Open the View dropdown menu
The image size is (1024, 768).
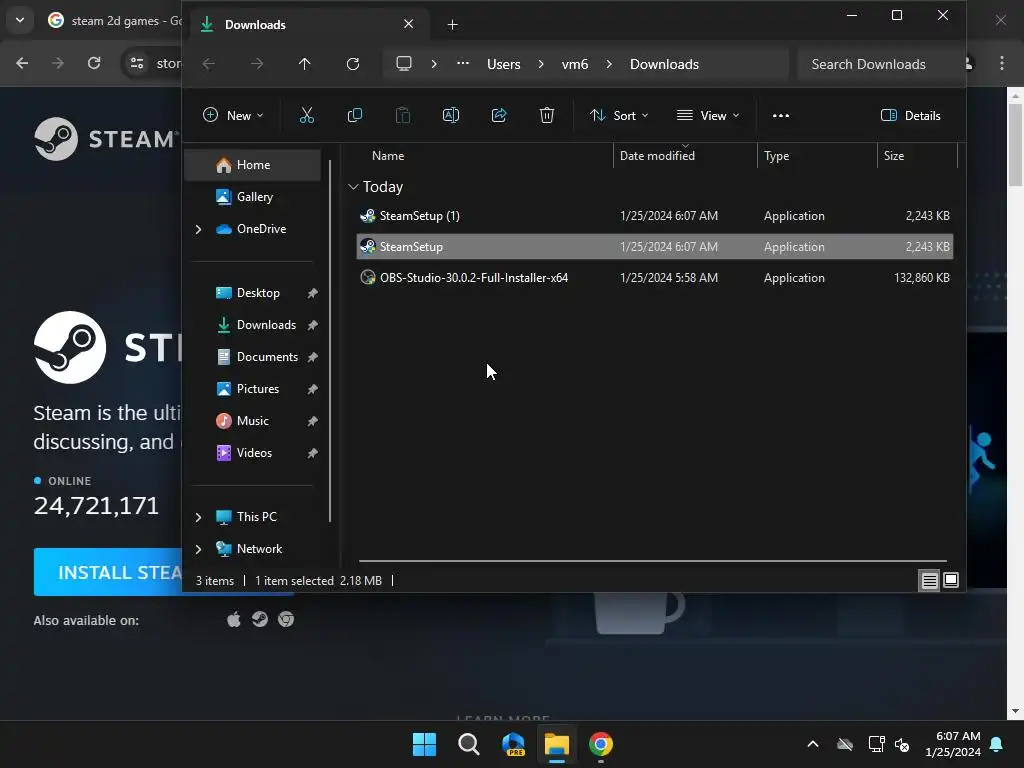click(708, 116)
